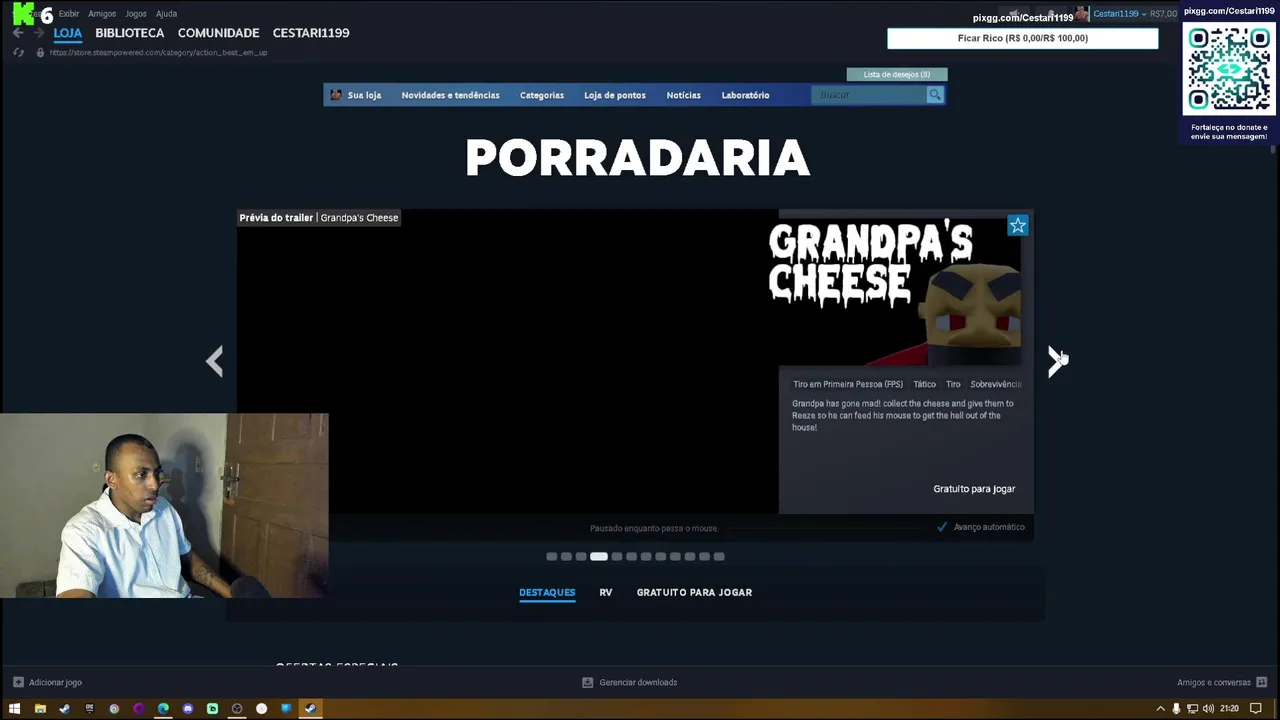Click the Sobrevivência tag

click(x=996, y=384)
